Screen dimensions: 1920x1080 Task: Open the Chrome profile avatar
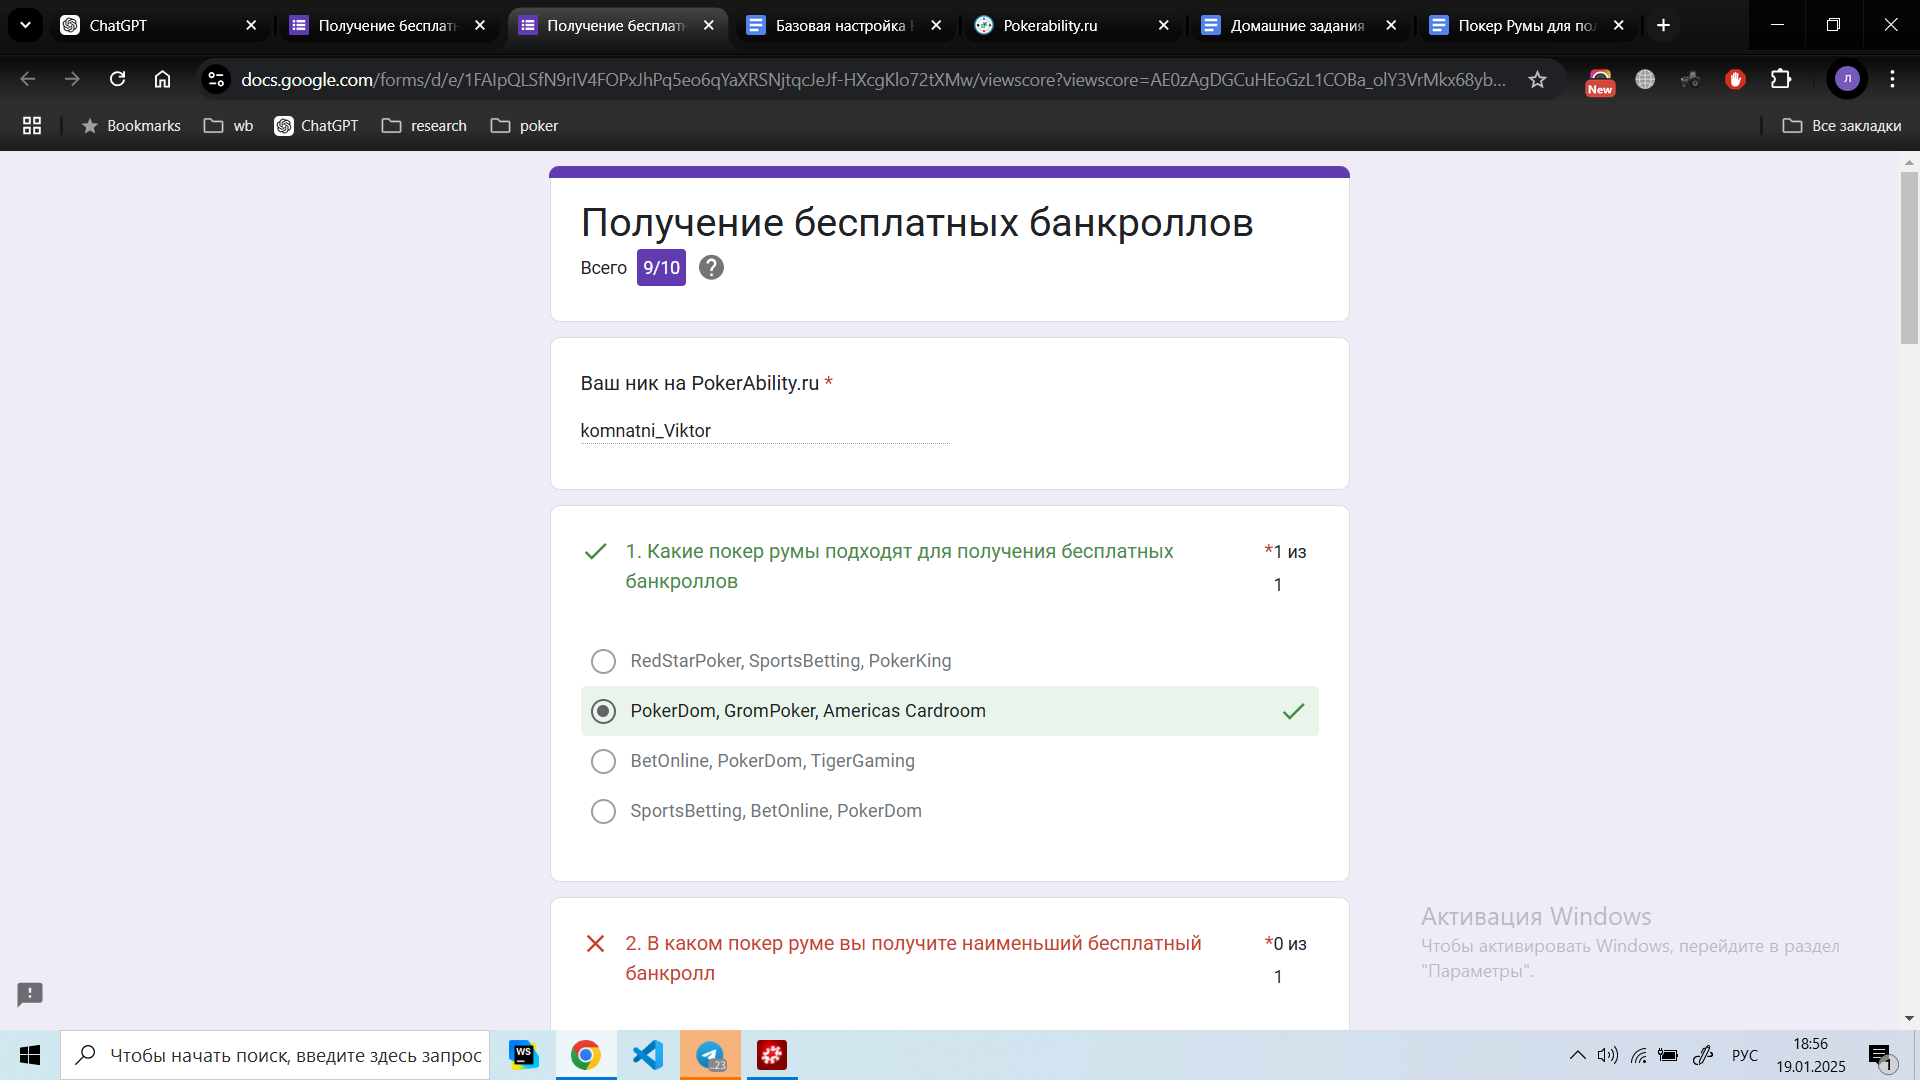1847,79
